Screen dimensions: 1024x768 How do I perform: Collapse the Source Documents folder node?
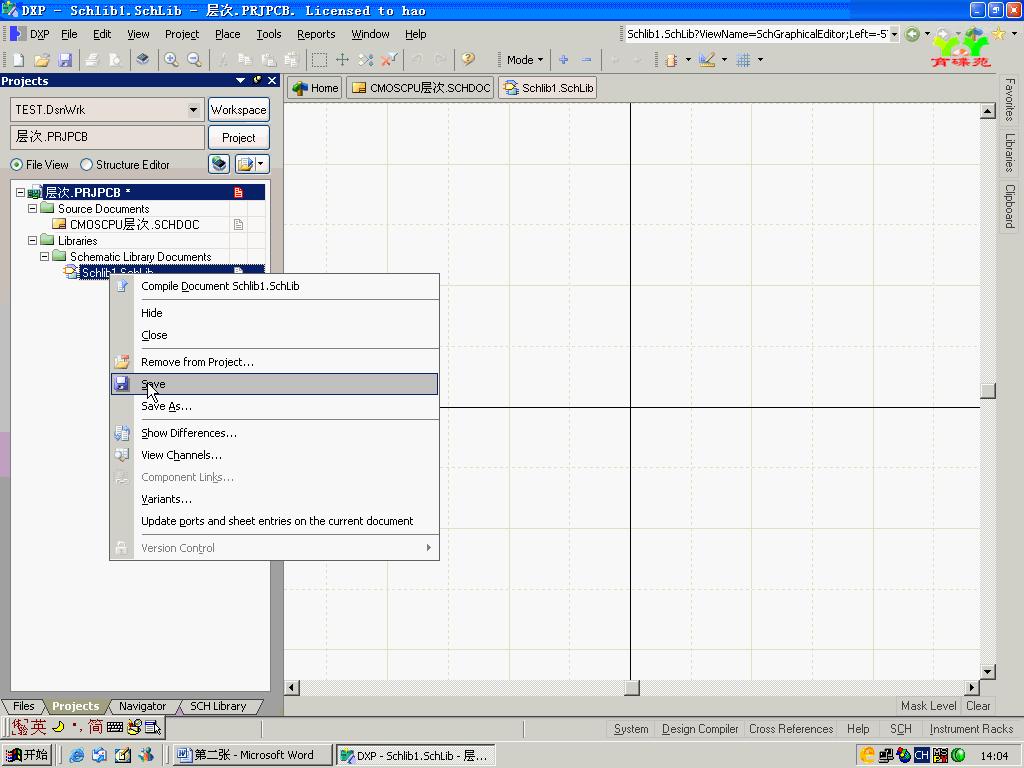(32, 209)
